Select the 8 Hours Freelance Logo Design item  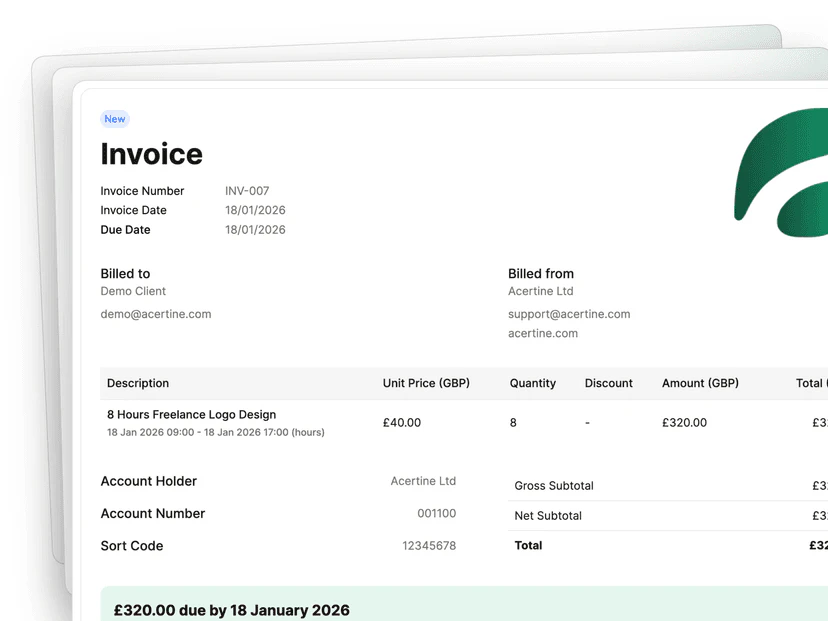point(191,415)
